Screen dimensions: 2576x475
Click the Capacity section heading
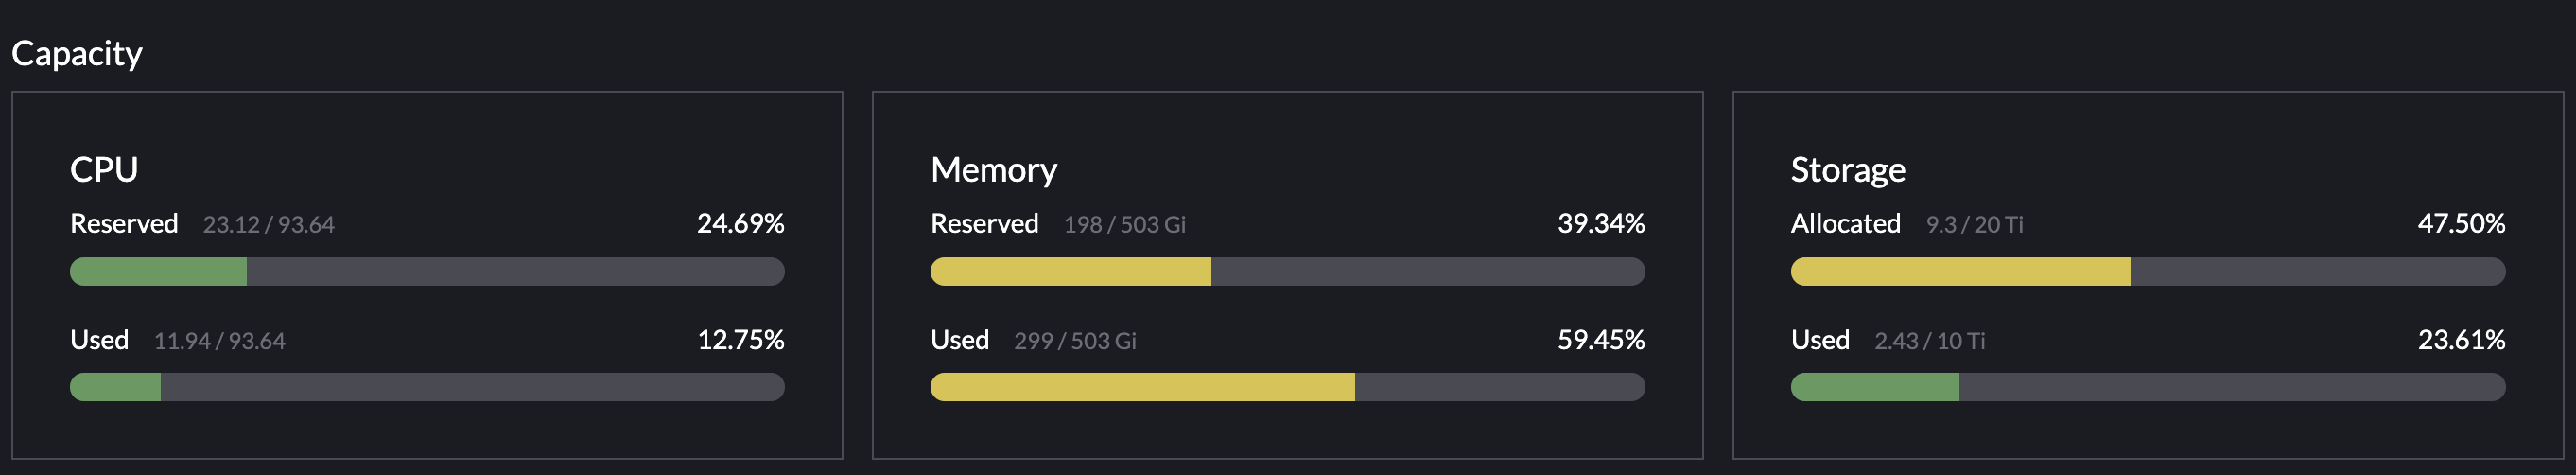coord(77,53)
